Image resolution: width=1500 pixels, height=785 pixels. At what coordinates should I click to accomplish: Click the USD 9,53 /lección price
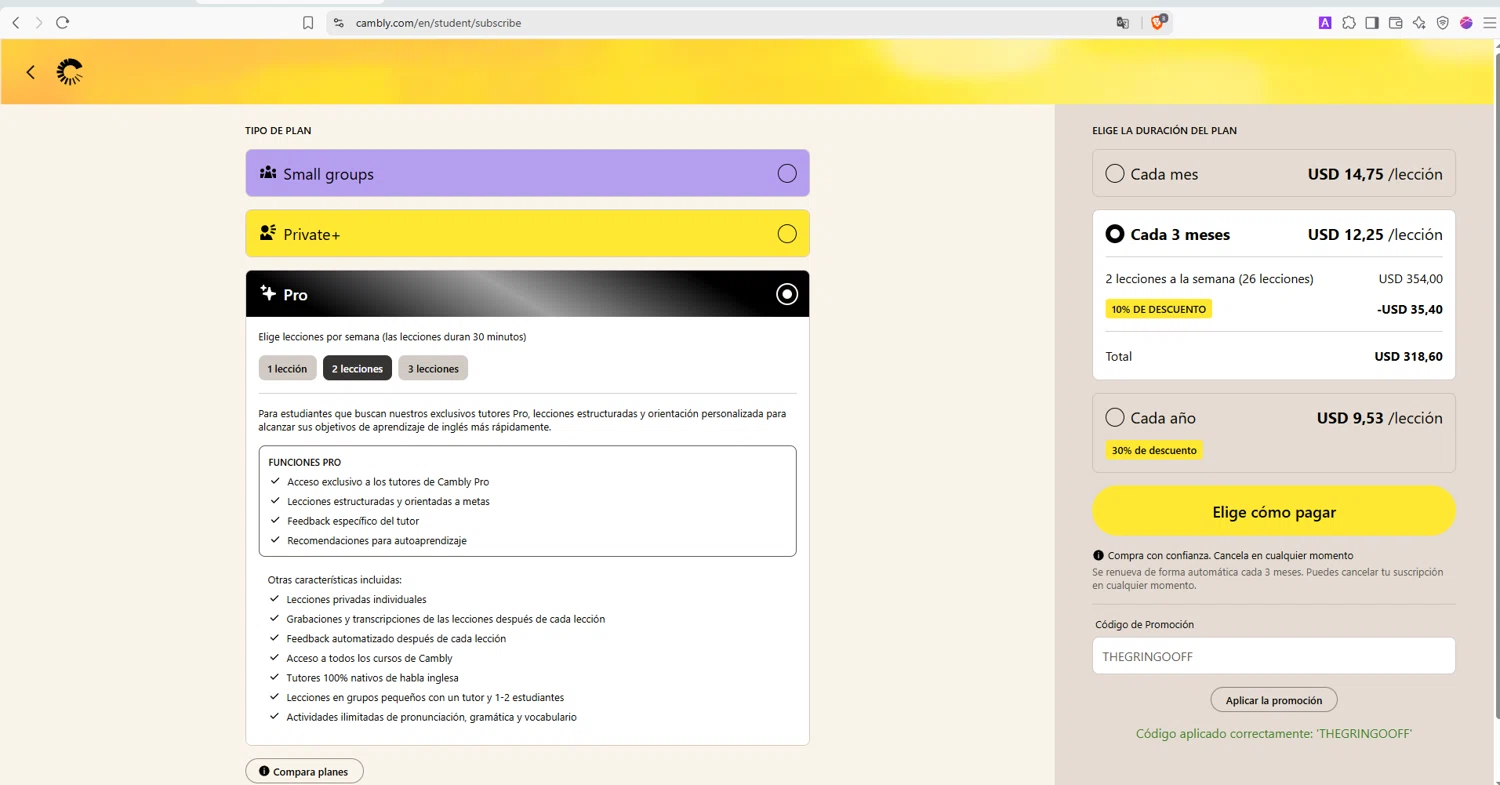coord(1379,418)
